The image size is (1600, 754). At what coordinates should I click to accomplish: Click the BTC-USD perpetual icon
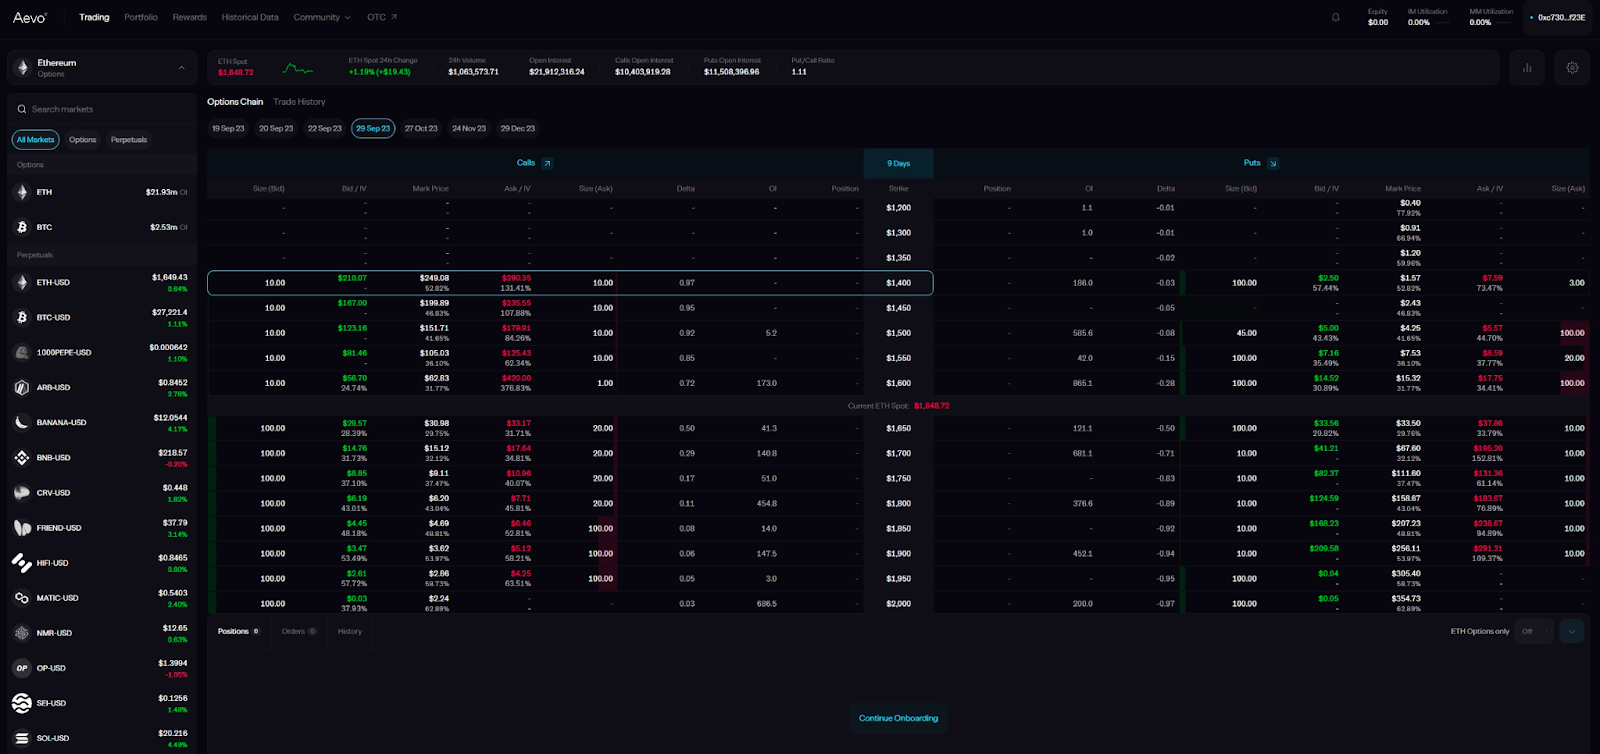[22, 318]
